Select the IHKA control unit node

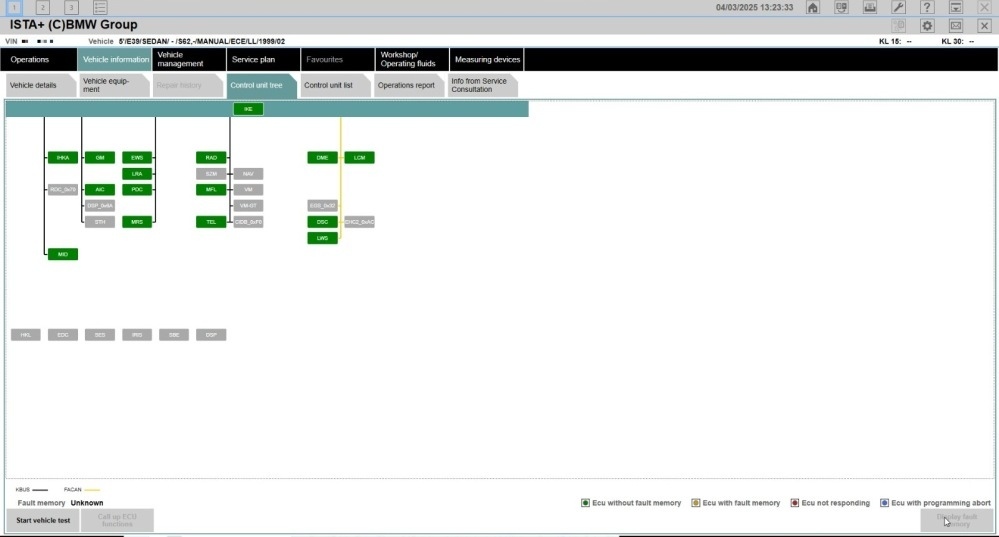tap(62, 158)
